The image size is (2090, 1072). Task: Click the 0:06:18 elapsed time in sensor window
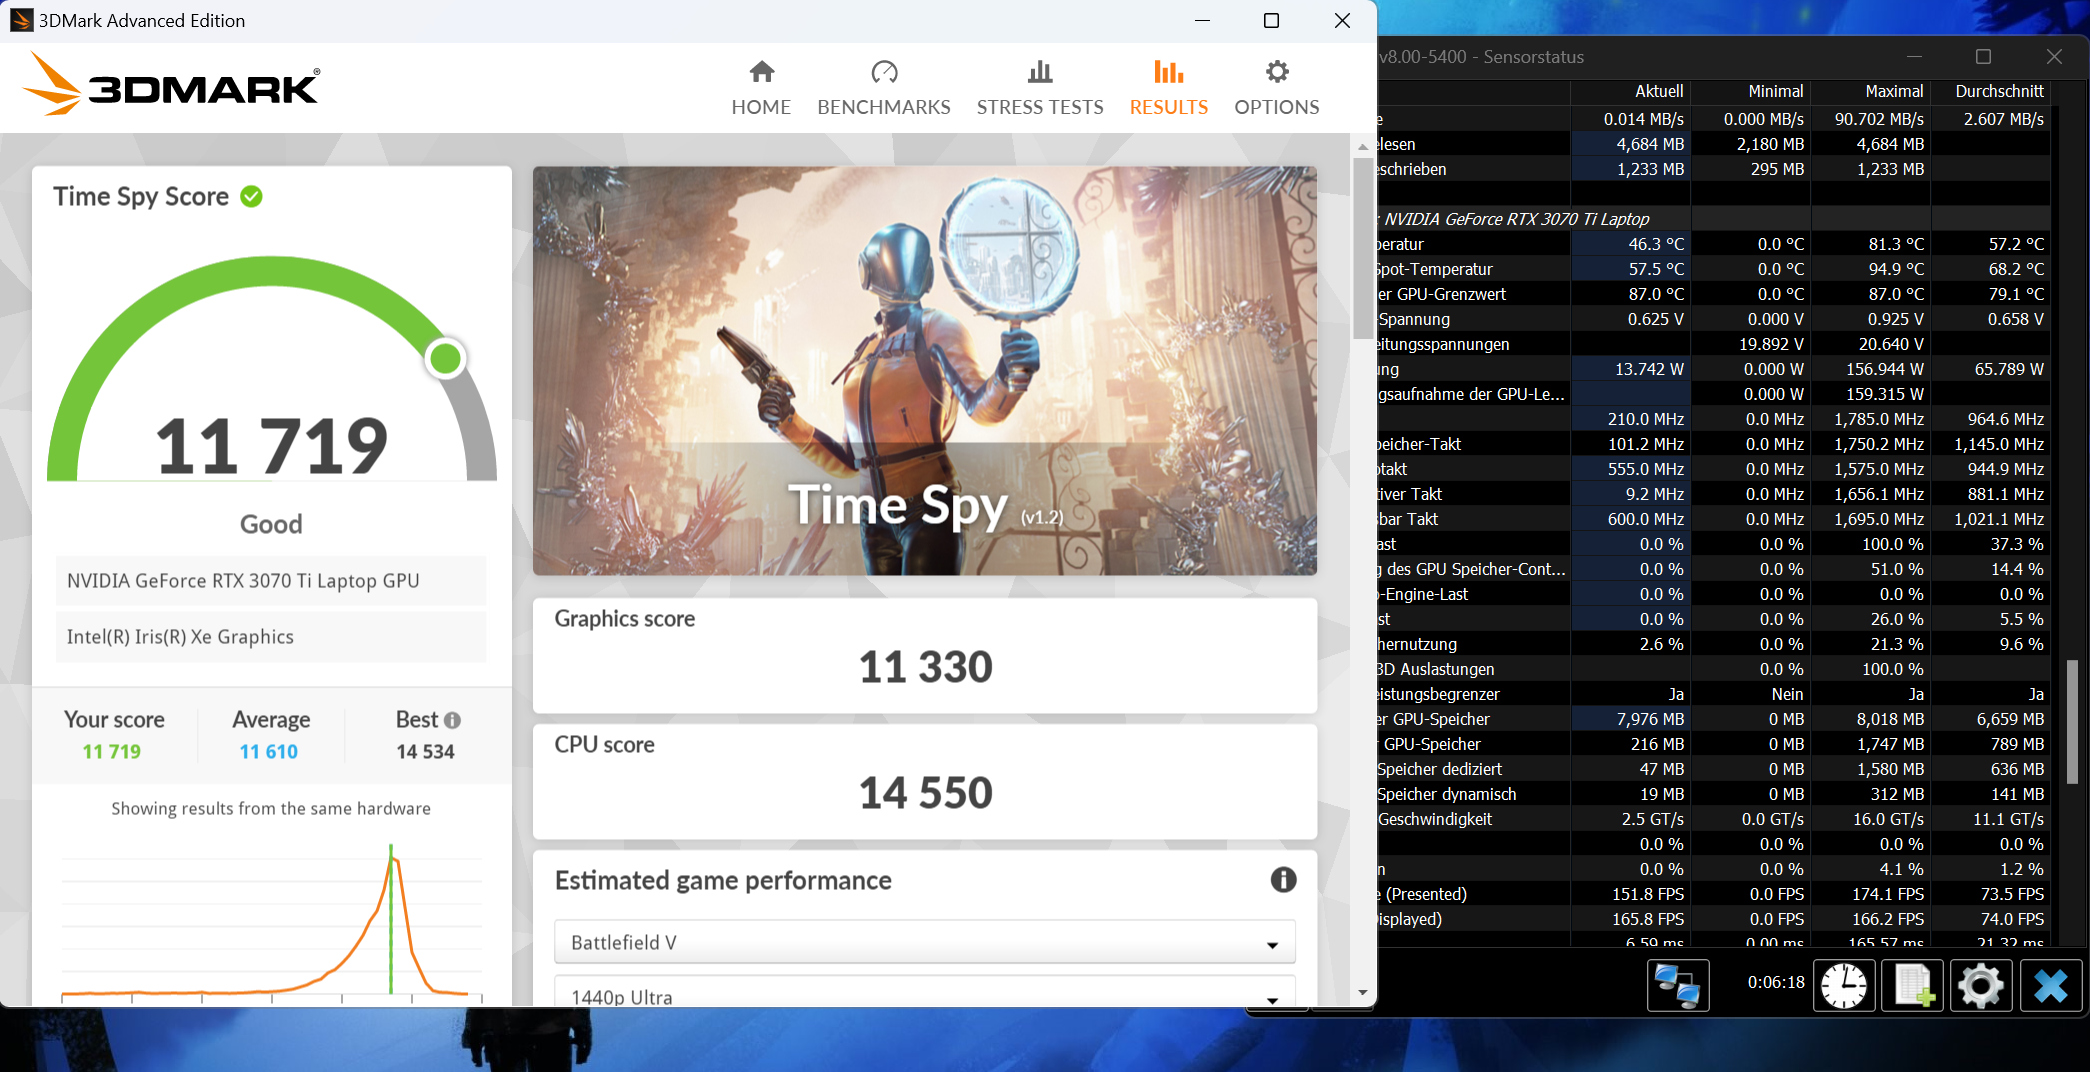point(1776,983)
